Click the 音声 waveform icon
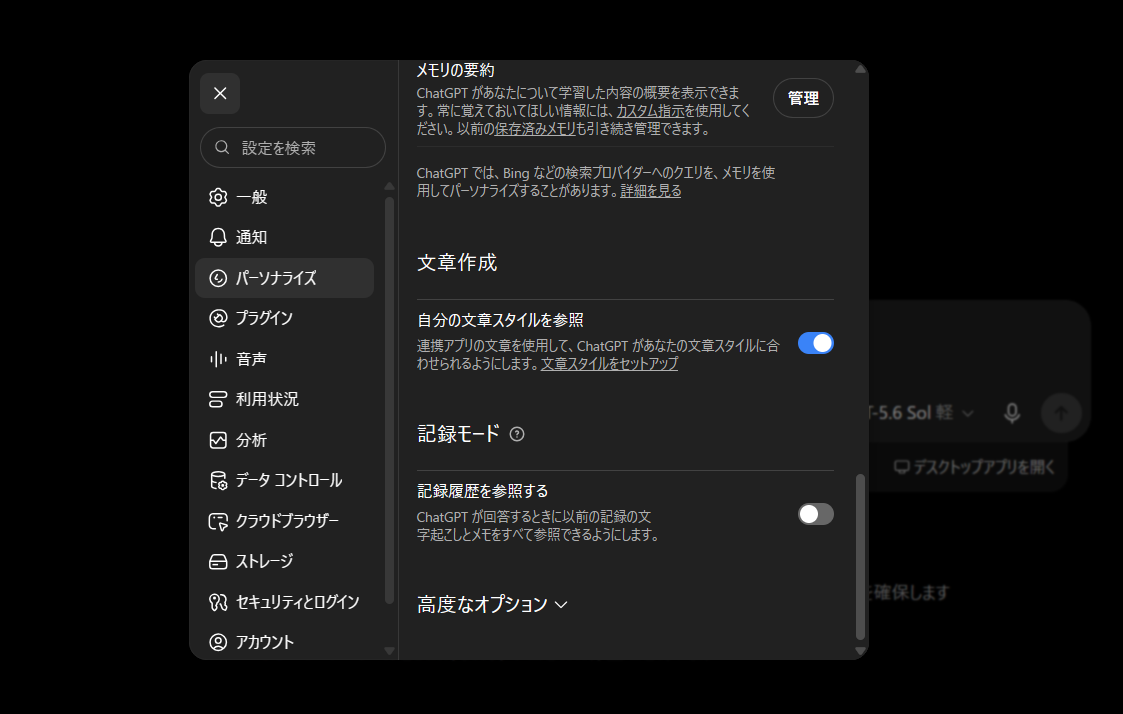This screenshot has height=714, width=1123. (x=218, y=359)
